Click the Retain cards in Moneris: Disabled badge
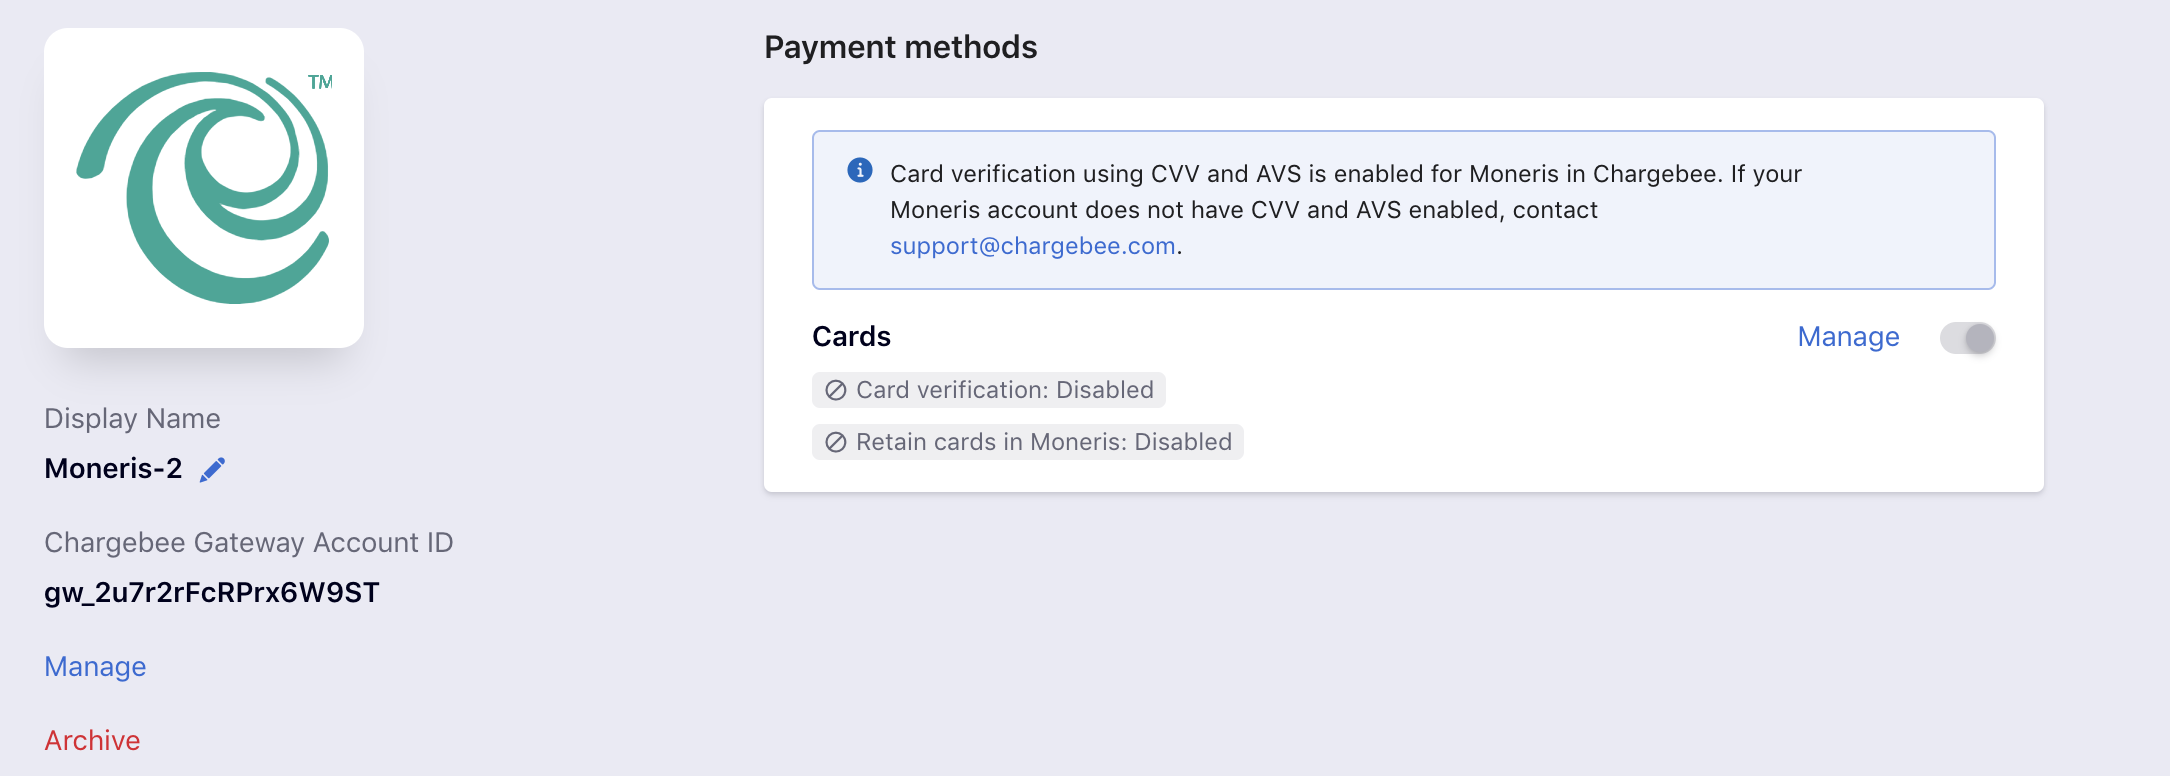This screenshot has width=2170, height=776. tap(1028, 442)
